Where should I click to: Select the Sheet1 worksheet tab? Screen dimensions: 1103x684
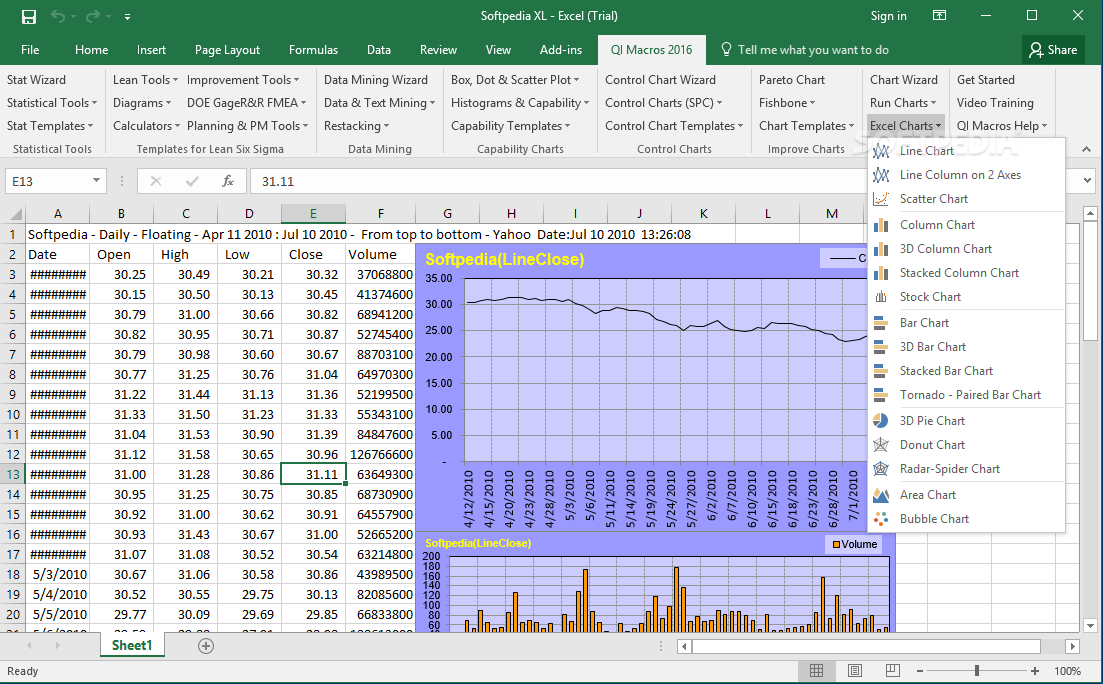(132, 645)
